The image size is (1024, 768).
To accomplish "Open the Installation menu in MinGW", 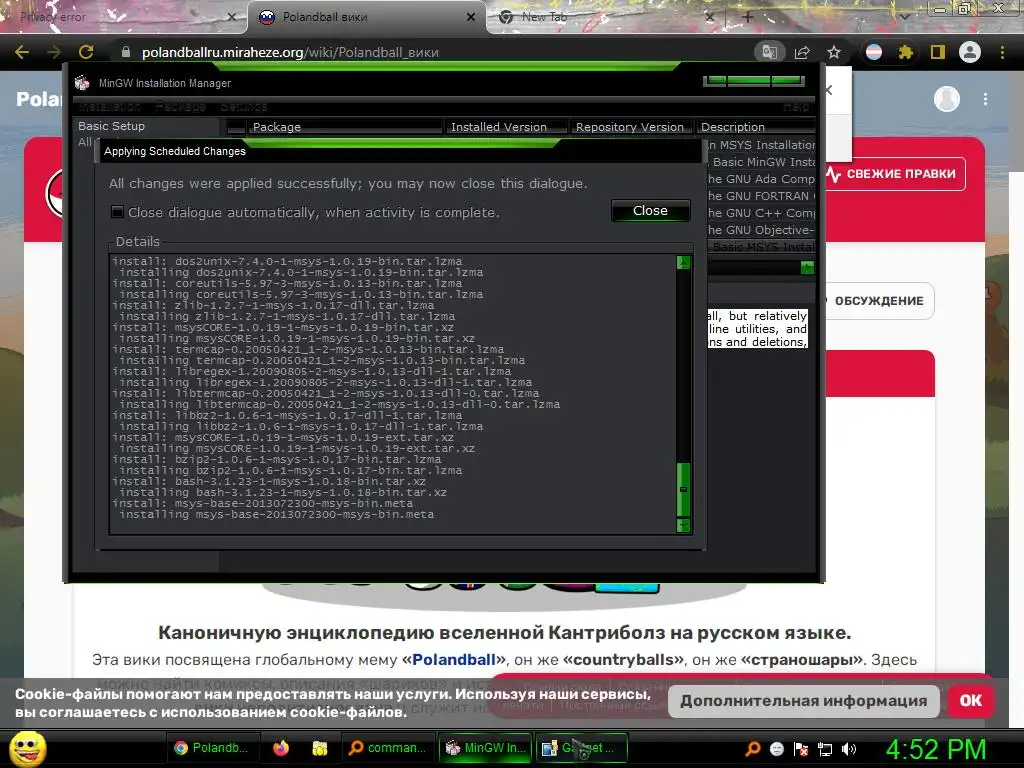I will pos(110,106).
